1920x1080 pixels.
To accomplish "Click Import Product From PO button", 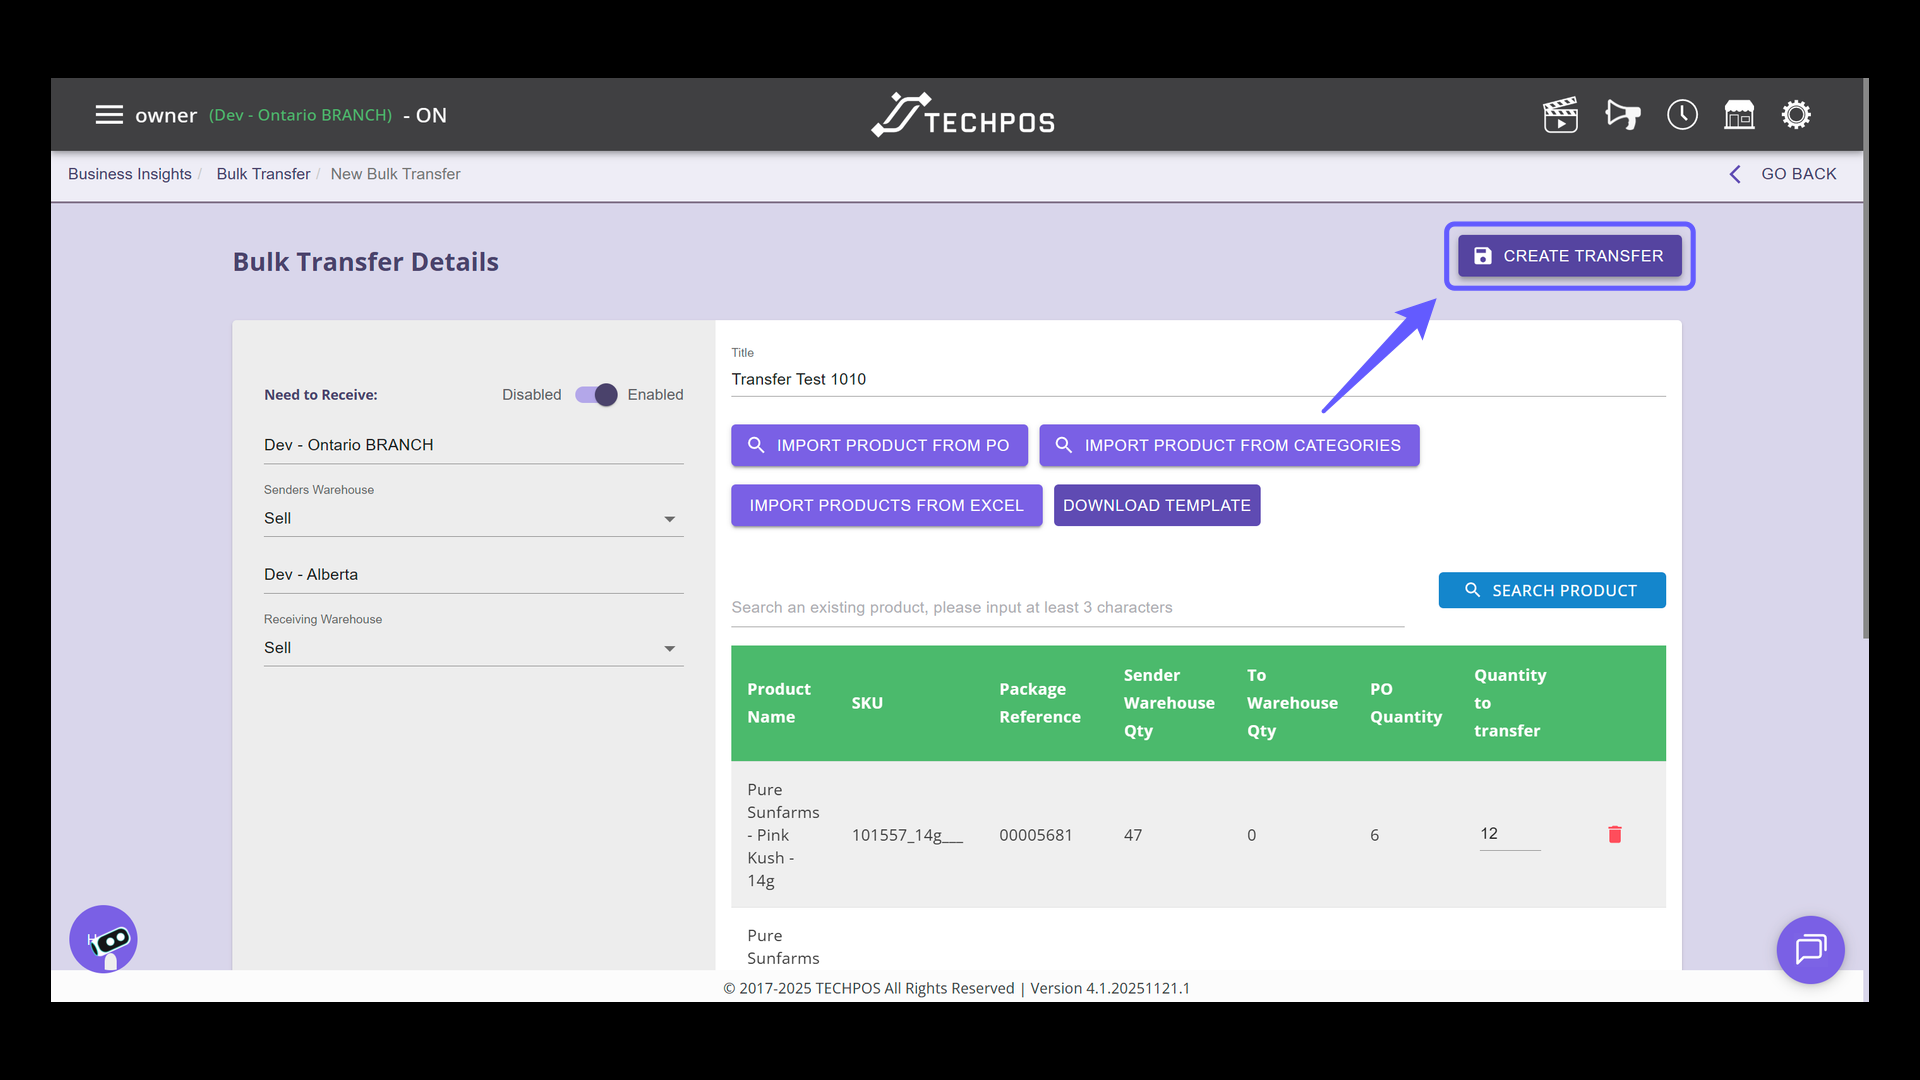I will (879, 445).
